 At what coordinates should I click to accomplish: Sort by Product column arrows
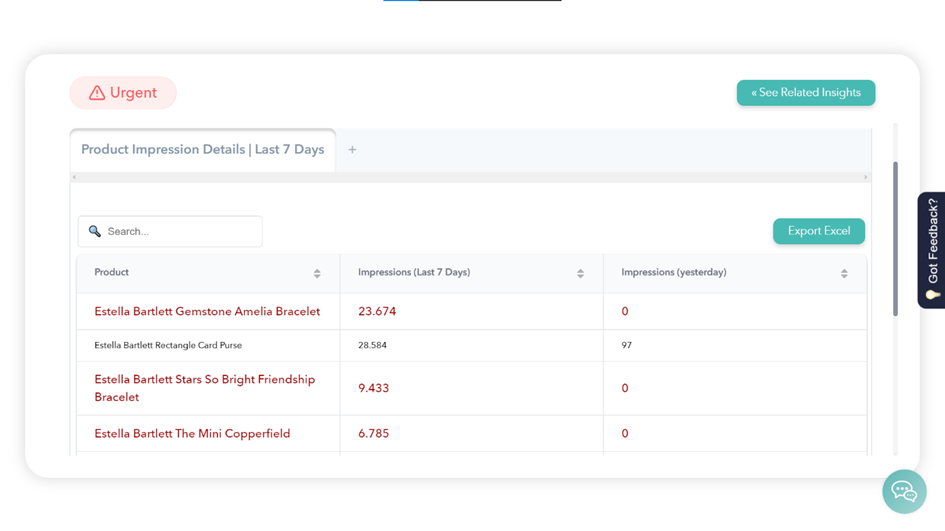point(317,273)
